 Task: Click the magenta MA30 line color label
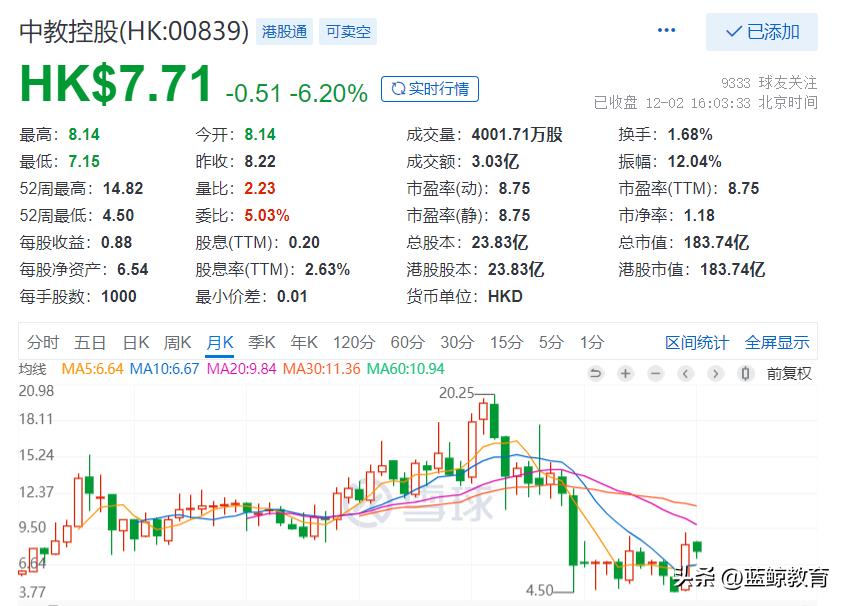click(x=318, y=368)
